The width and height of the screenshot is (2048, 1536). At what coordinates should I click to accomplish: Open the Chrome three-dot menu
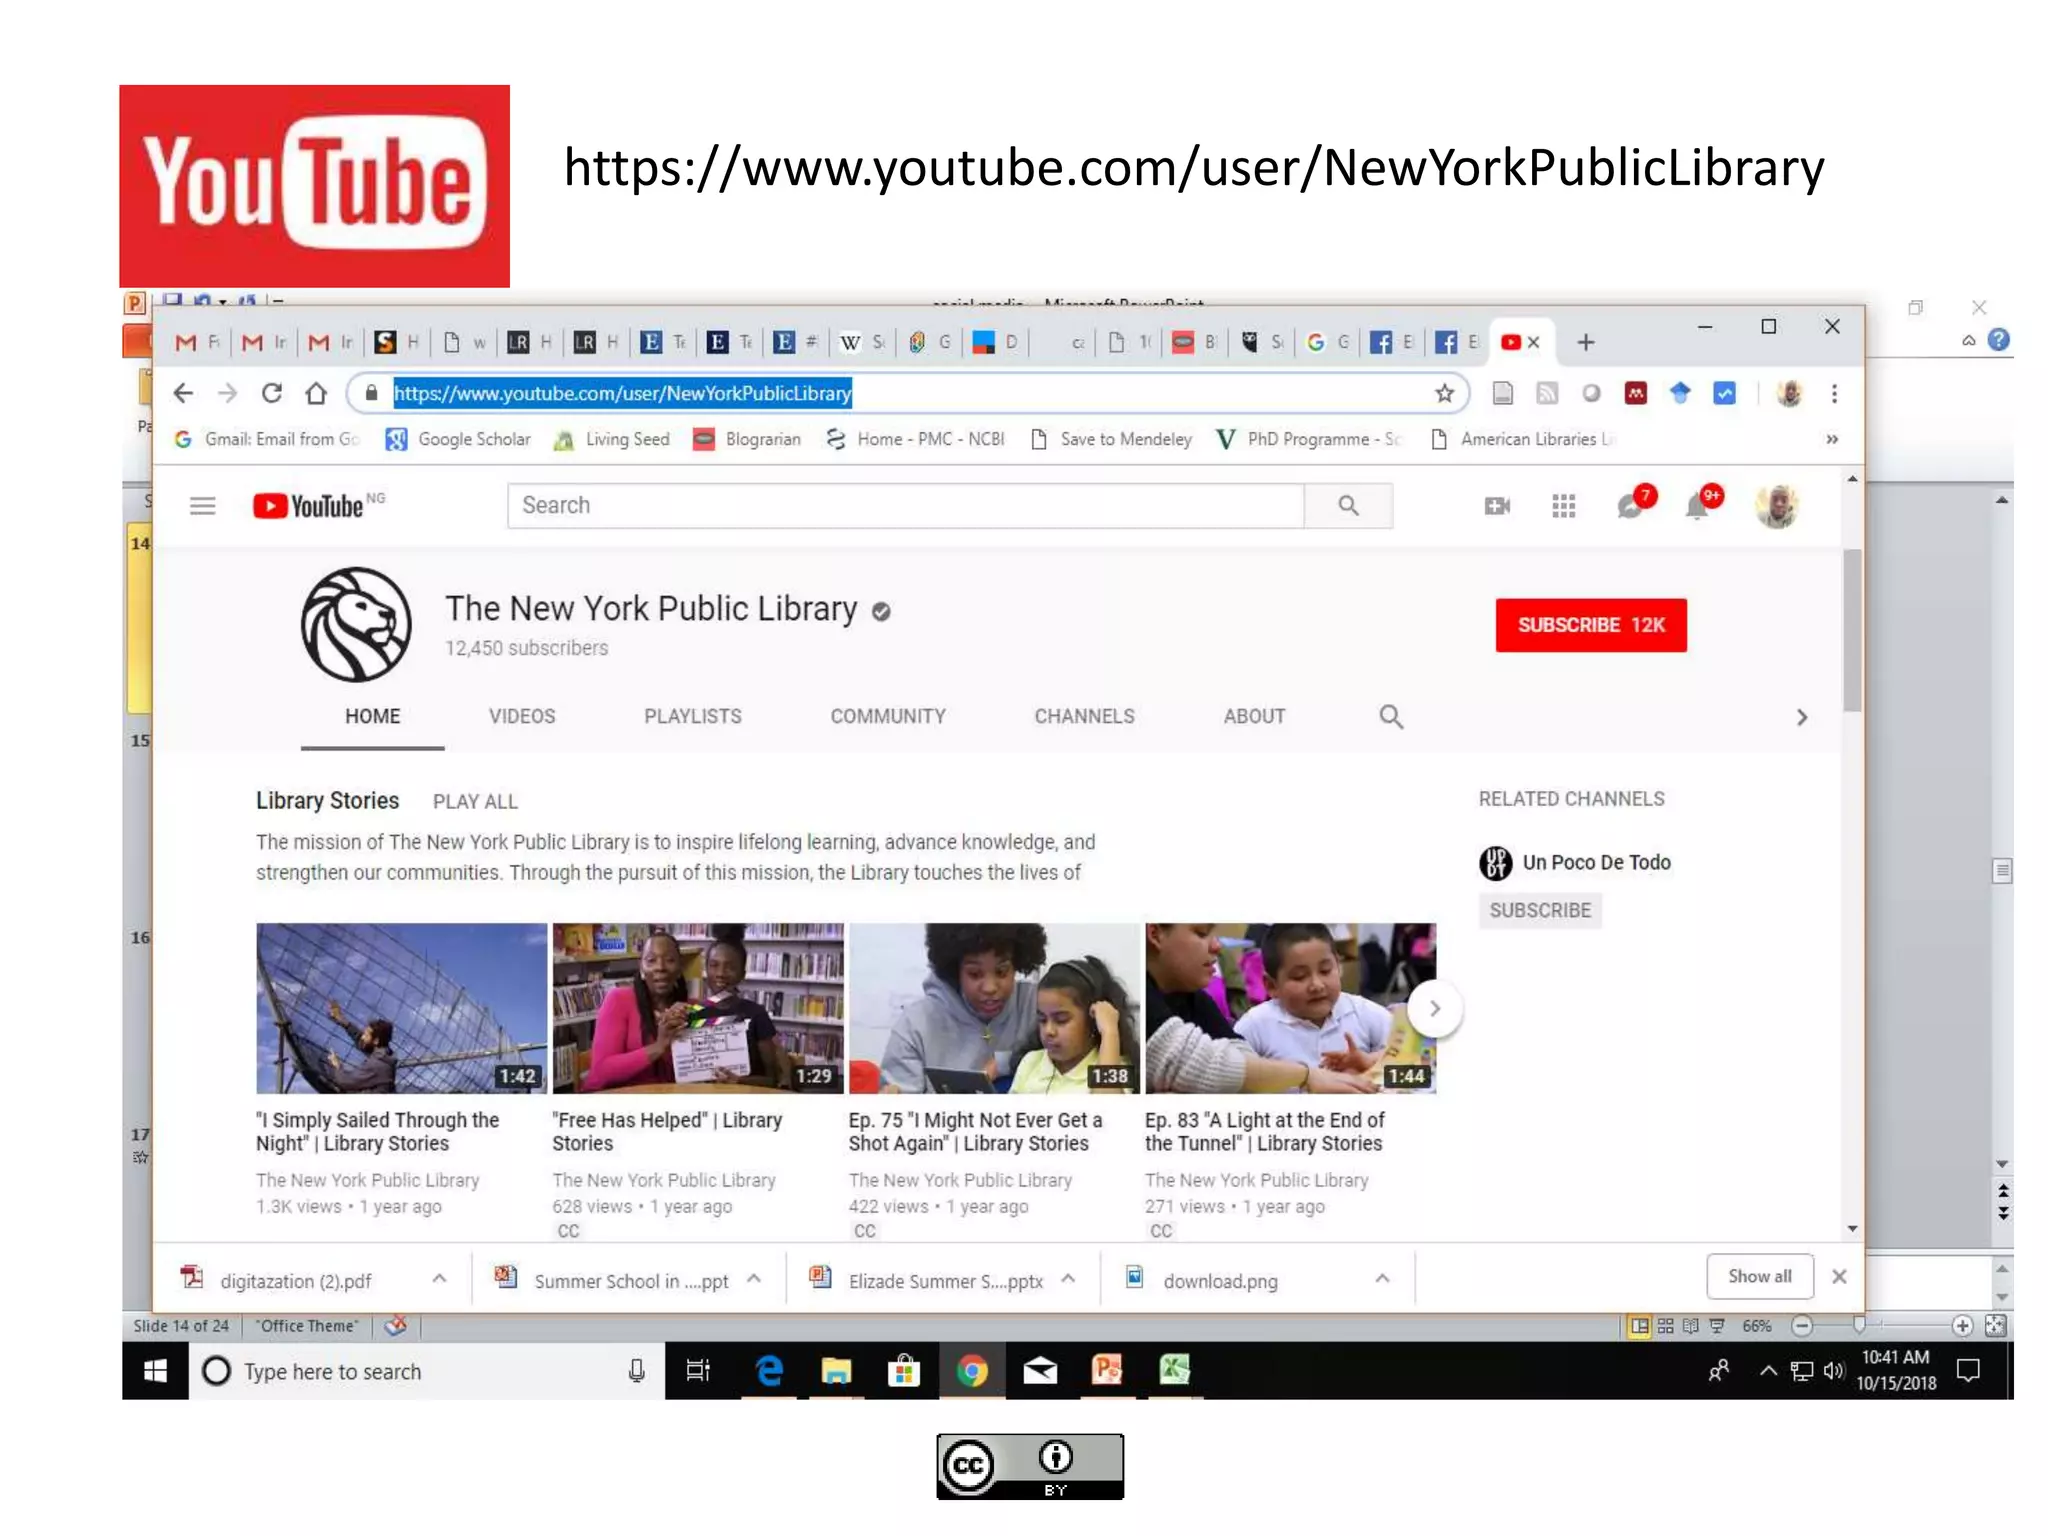point(1834,393)
